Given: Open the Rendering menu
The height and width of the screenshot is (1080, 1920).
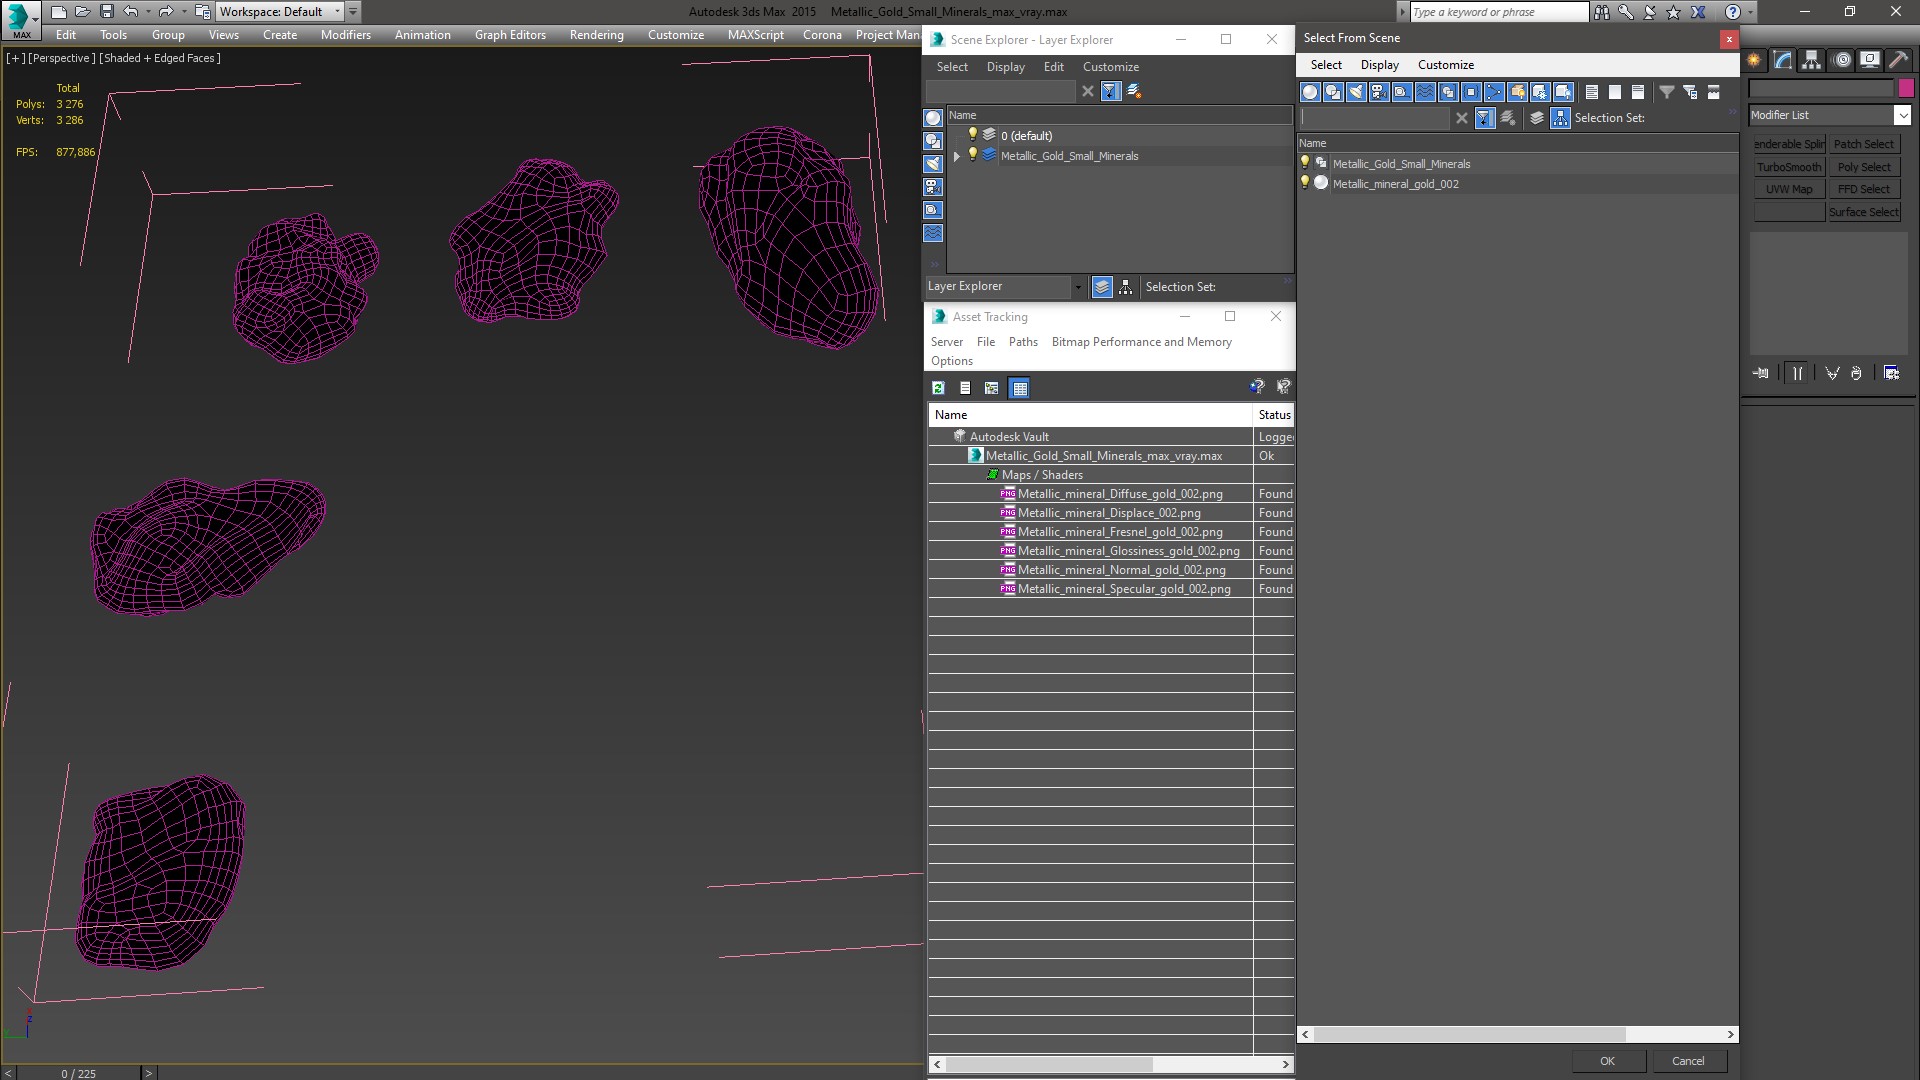Looking at the screenshot, I should [x=596, y=35].
